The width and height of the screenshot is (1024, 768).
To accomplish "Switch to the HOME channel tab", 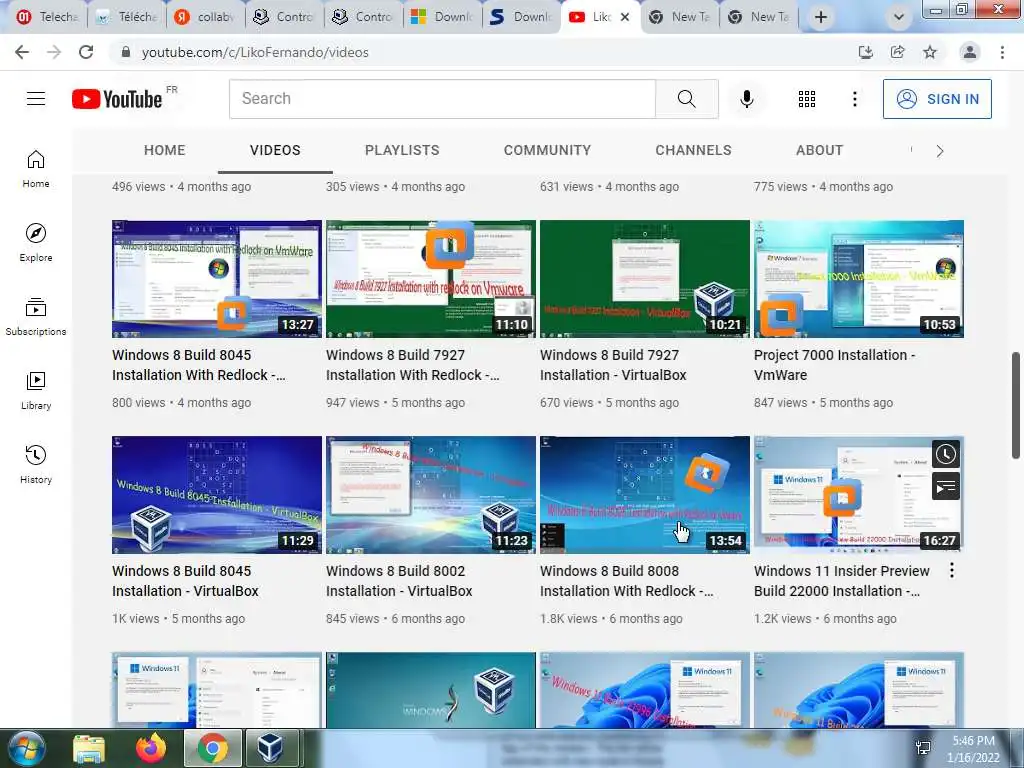I will tap(165, 150).
